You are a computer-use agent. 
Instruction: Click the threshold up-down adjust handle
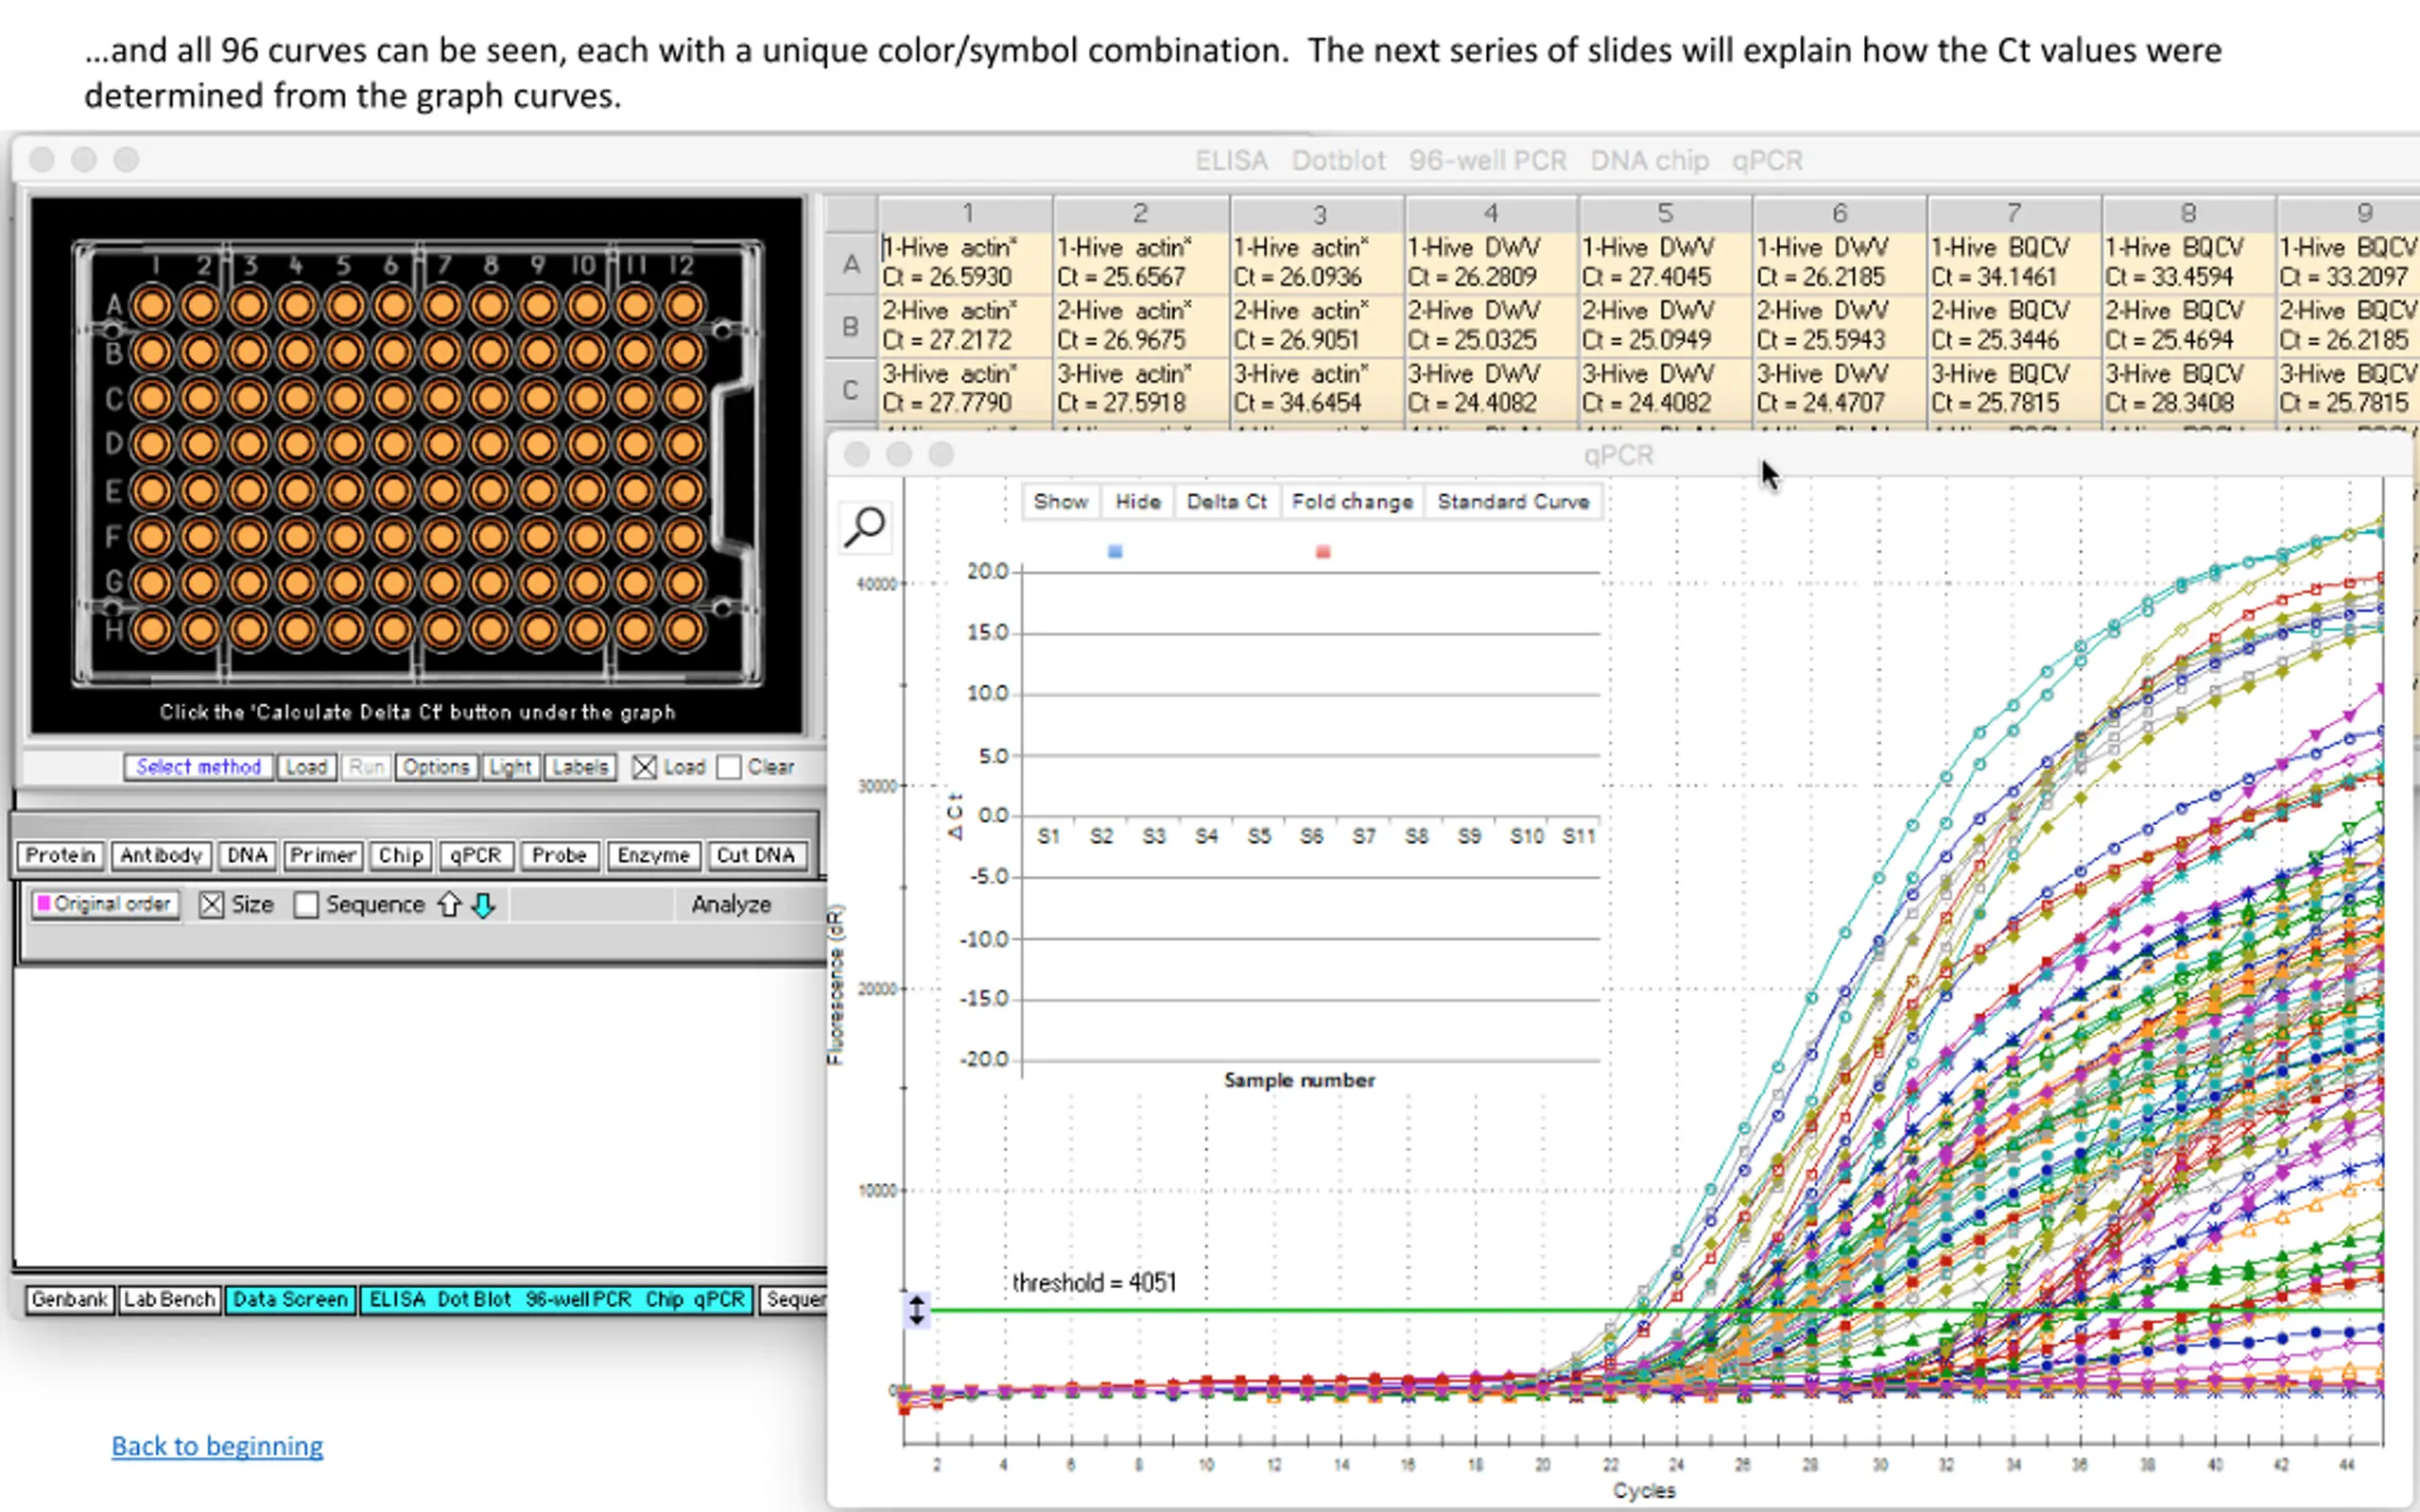coord(916,1310)
